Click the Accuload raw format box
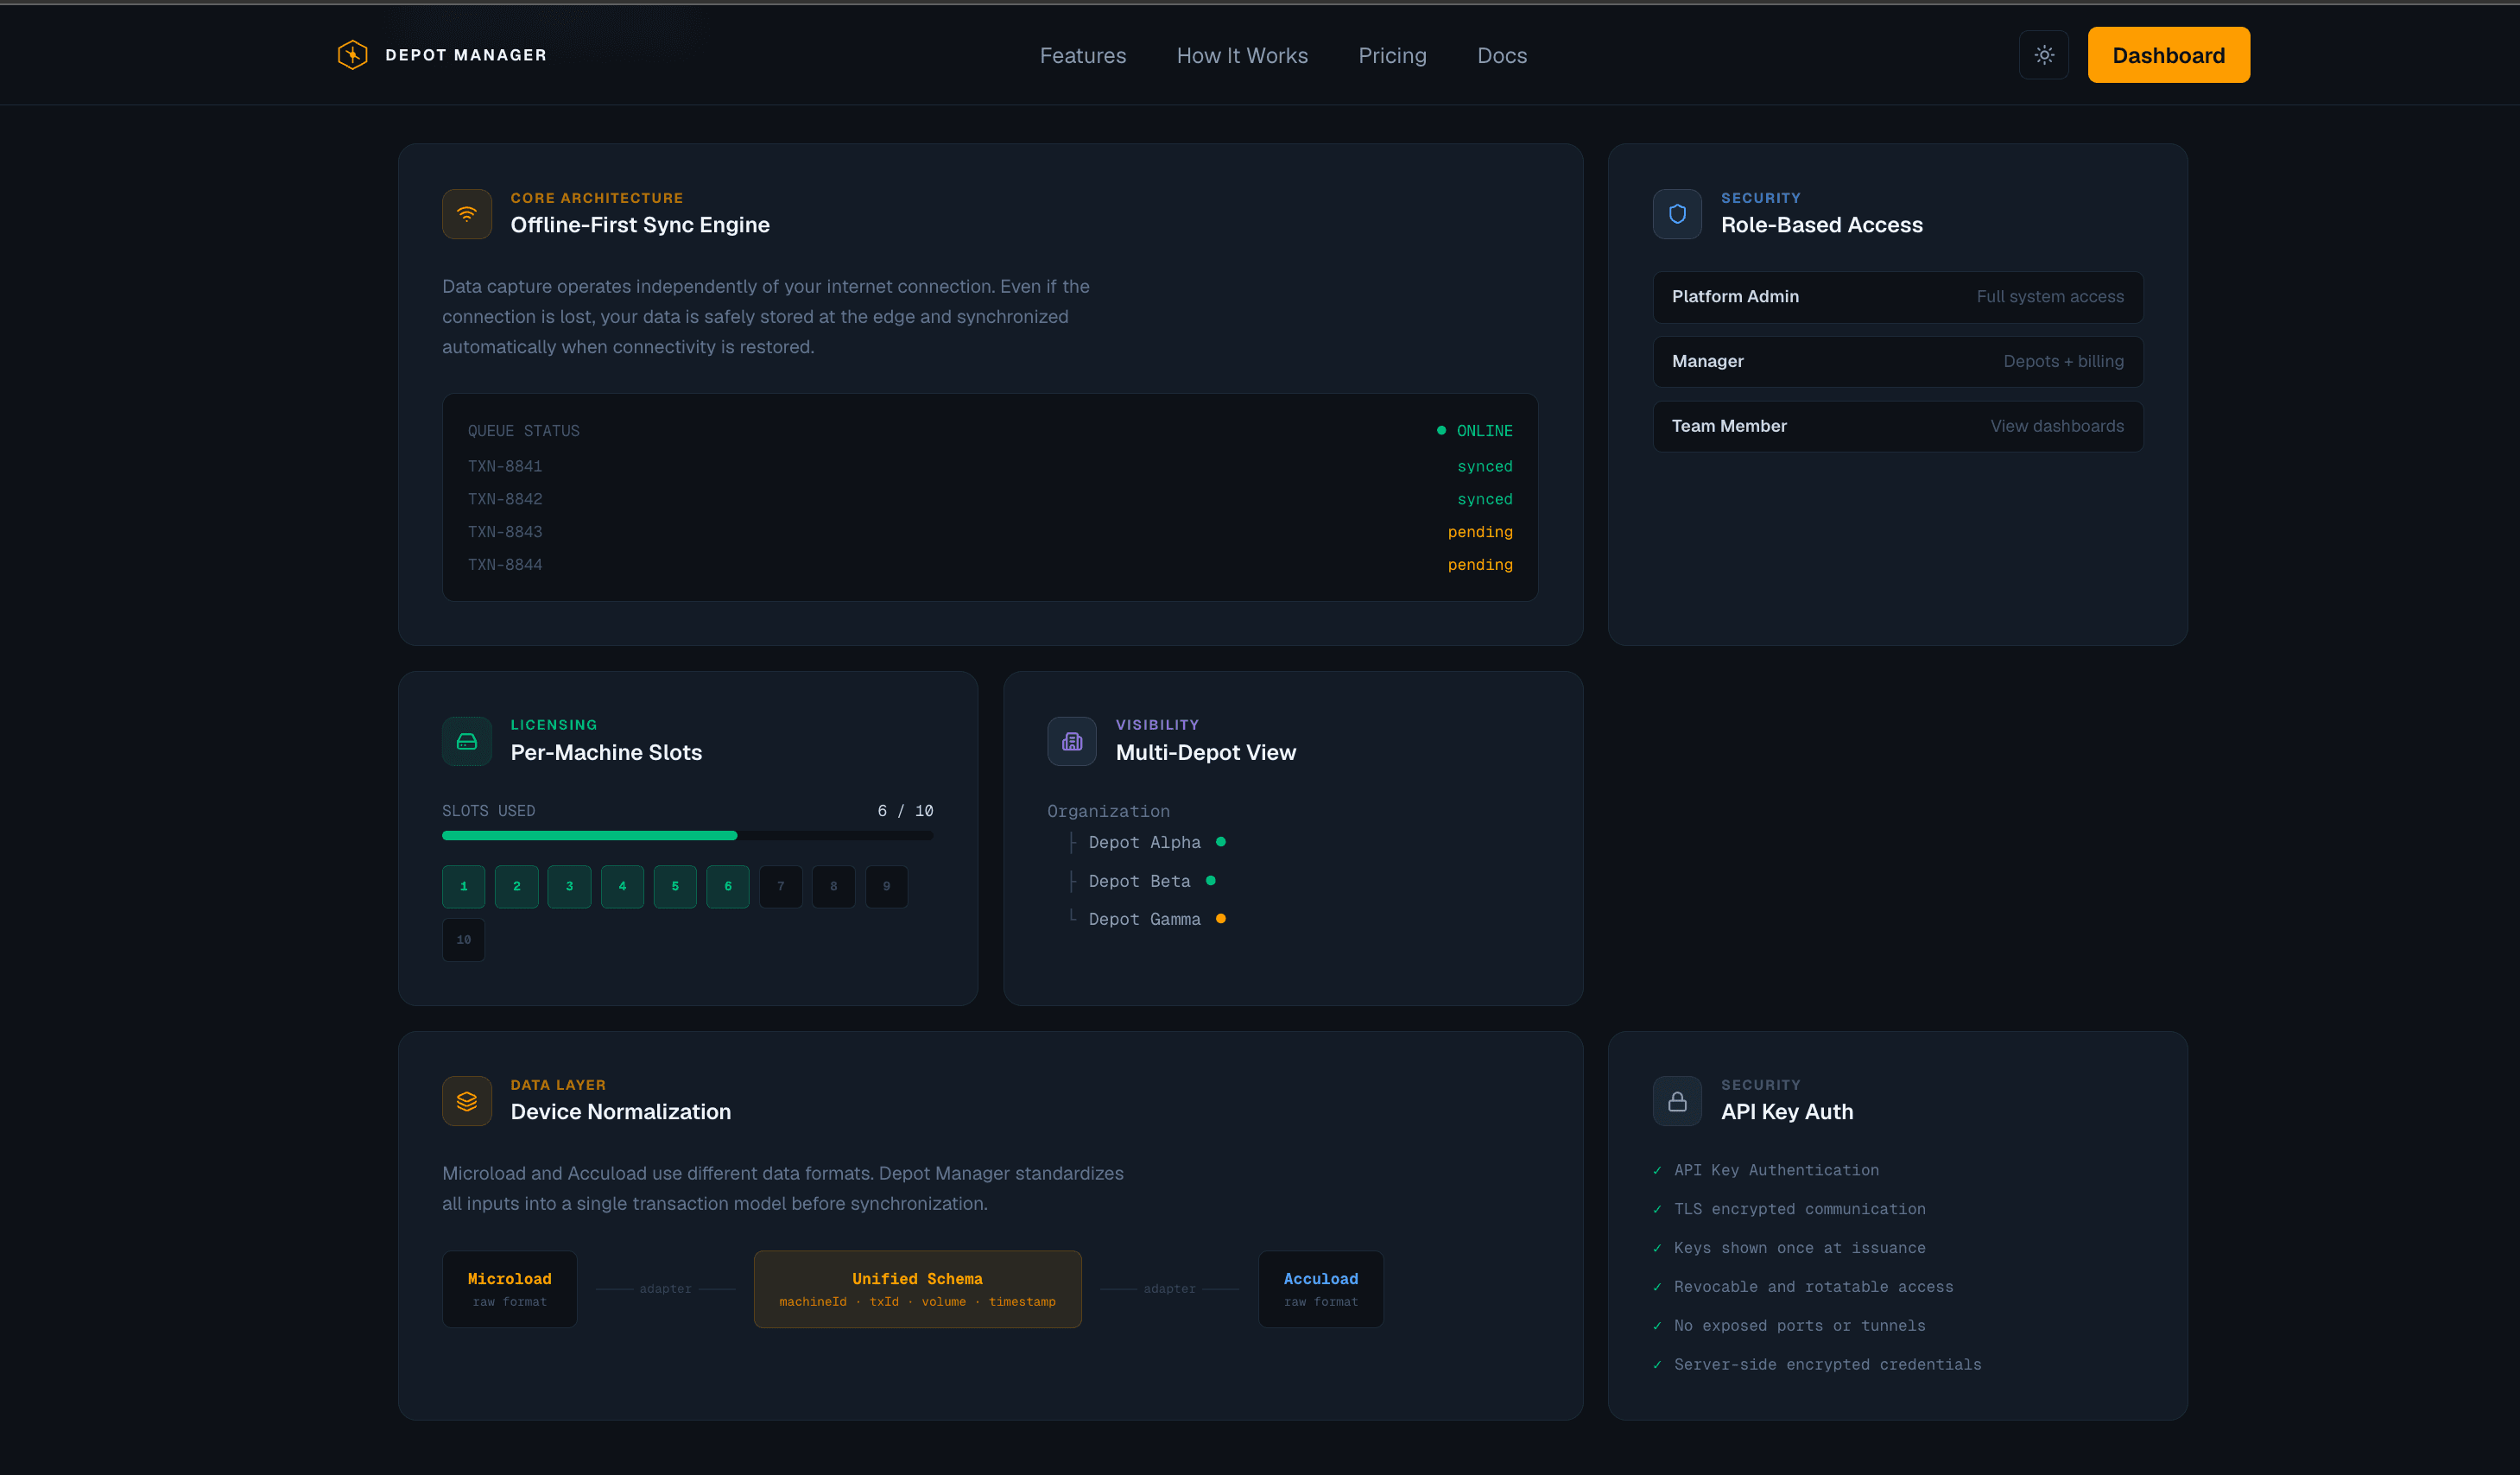The width and height of the screenshot is (2520, 1475). tap(1320, 1289)
